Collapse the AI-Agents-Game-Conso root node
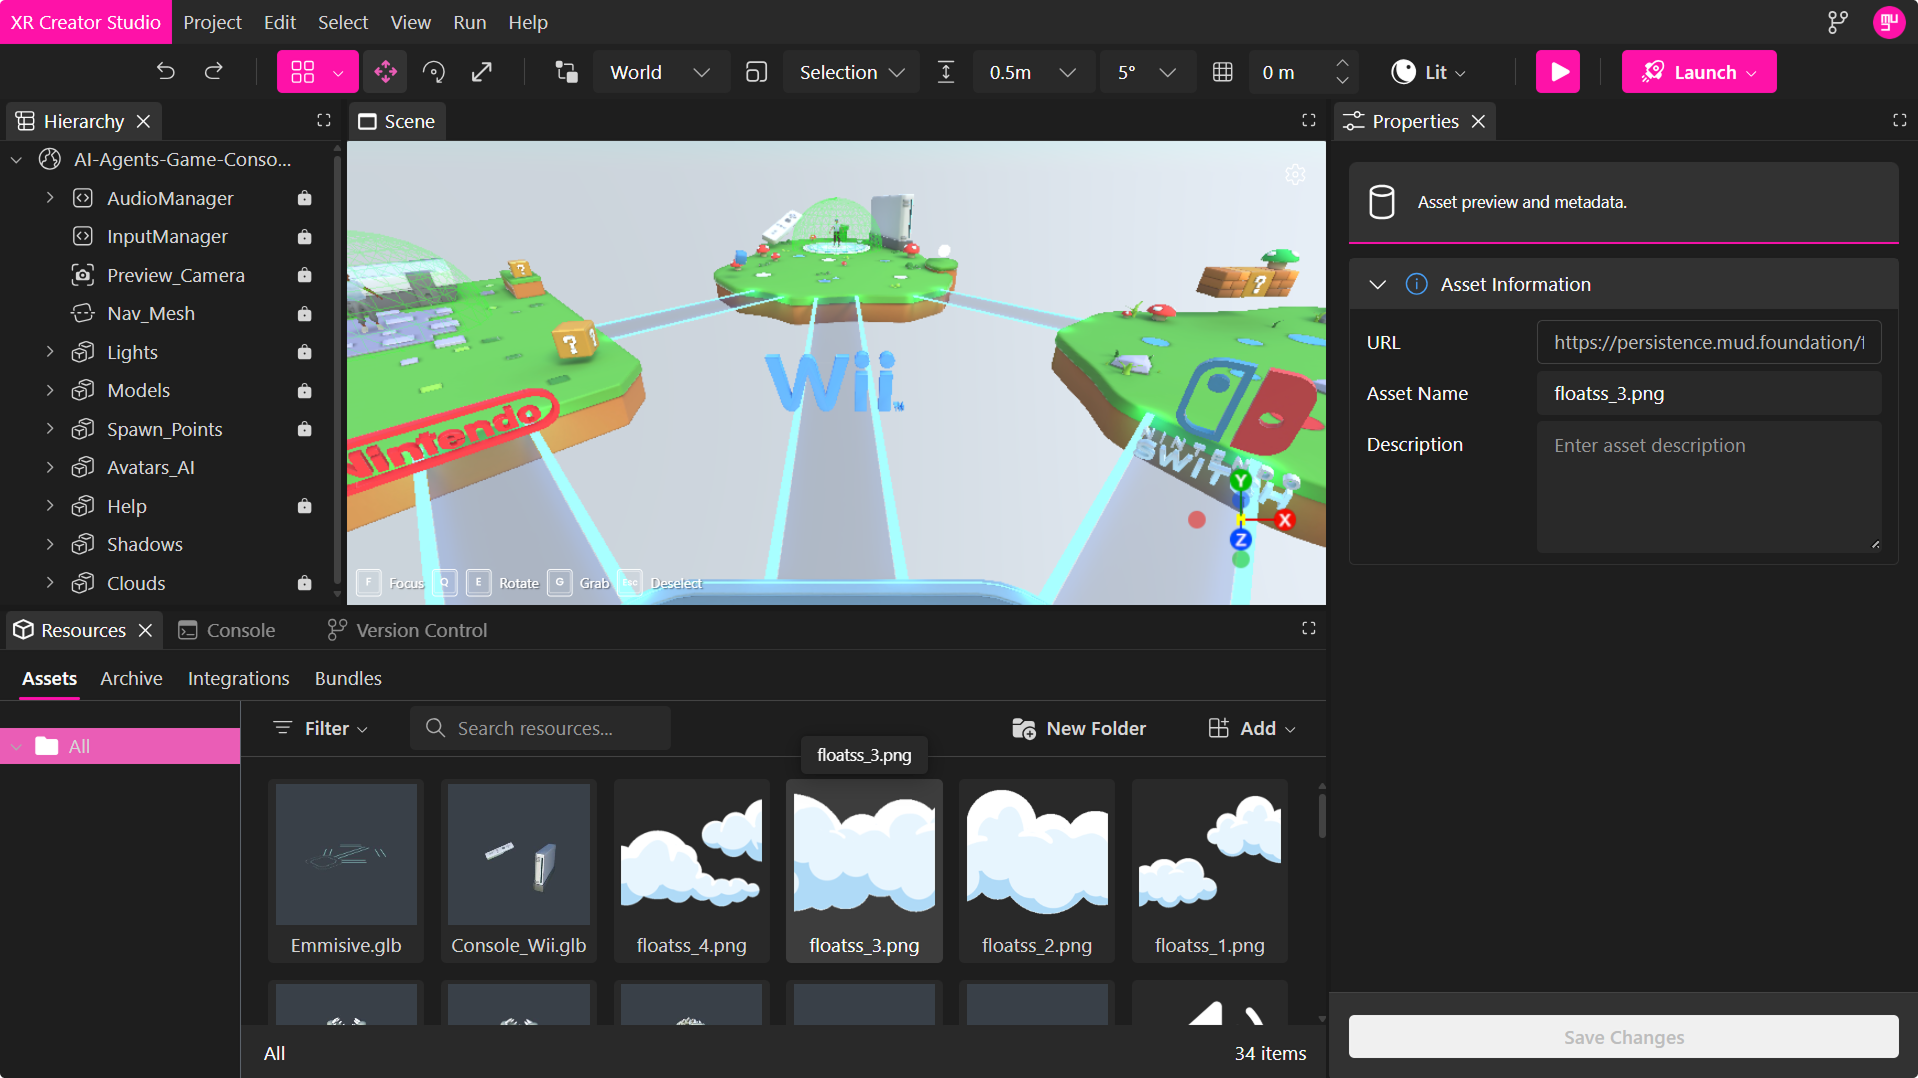1918x1078 pixels. [17, 159]
